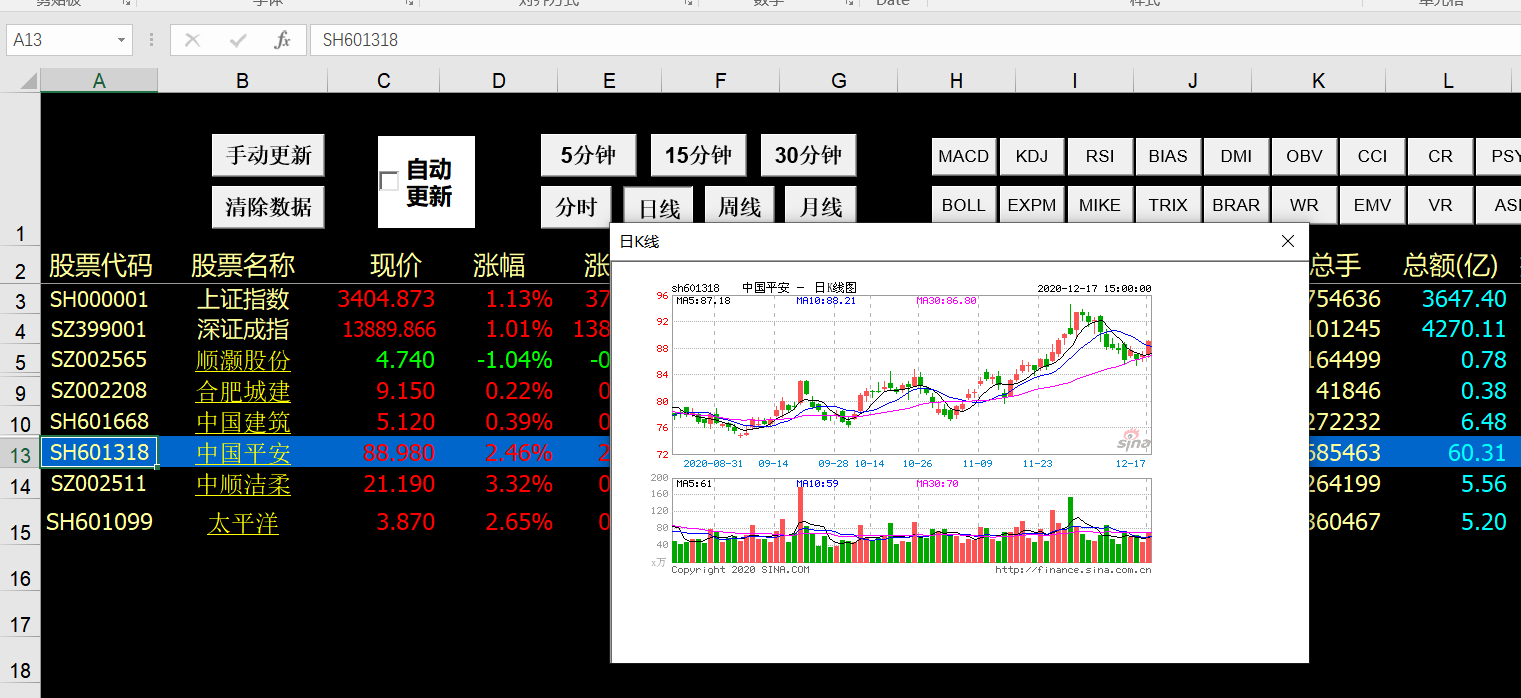The height and width of the screenshot is (698, 1521).
Task: Click the EMV indicator button
Action: 1372,205
